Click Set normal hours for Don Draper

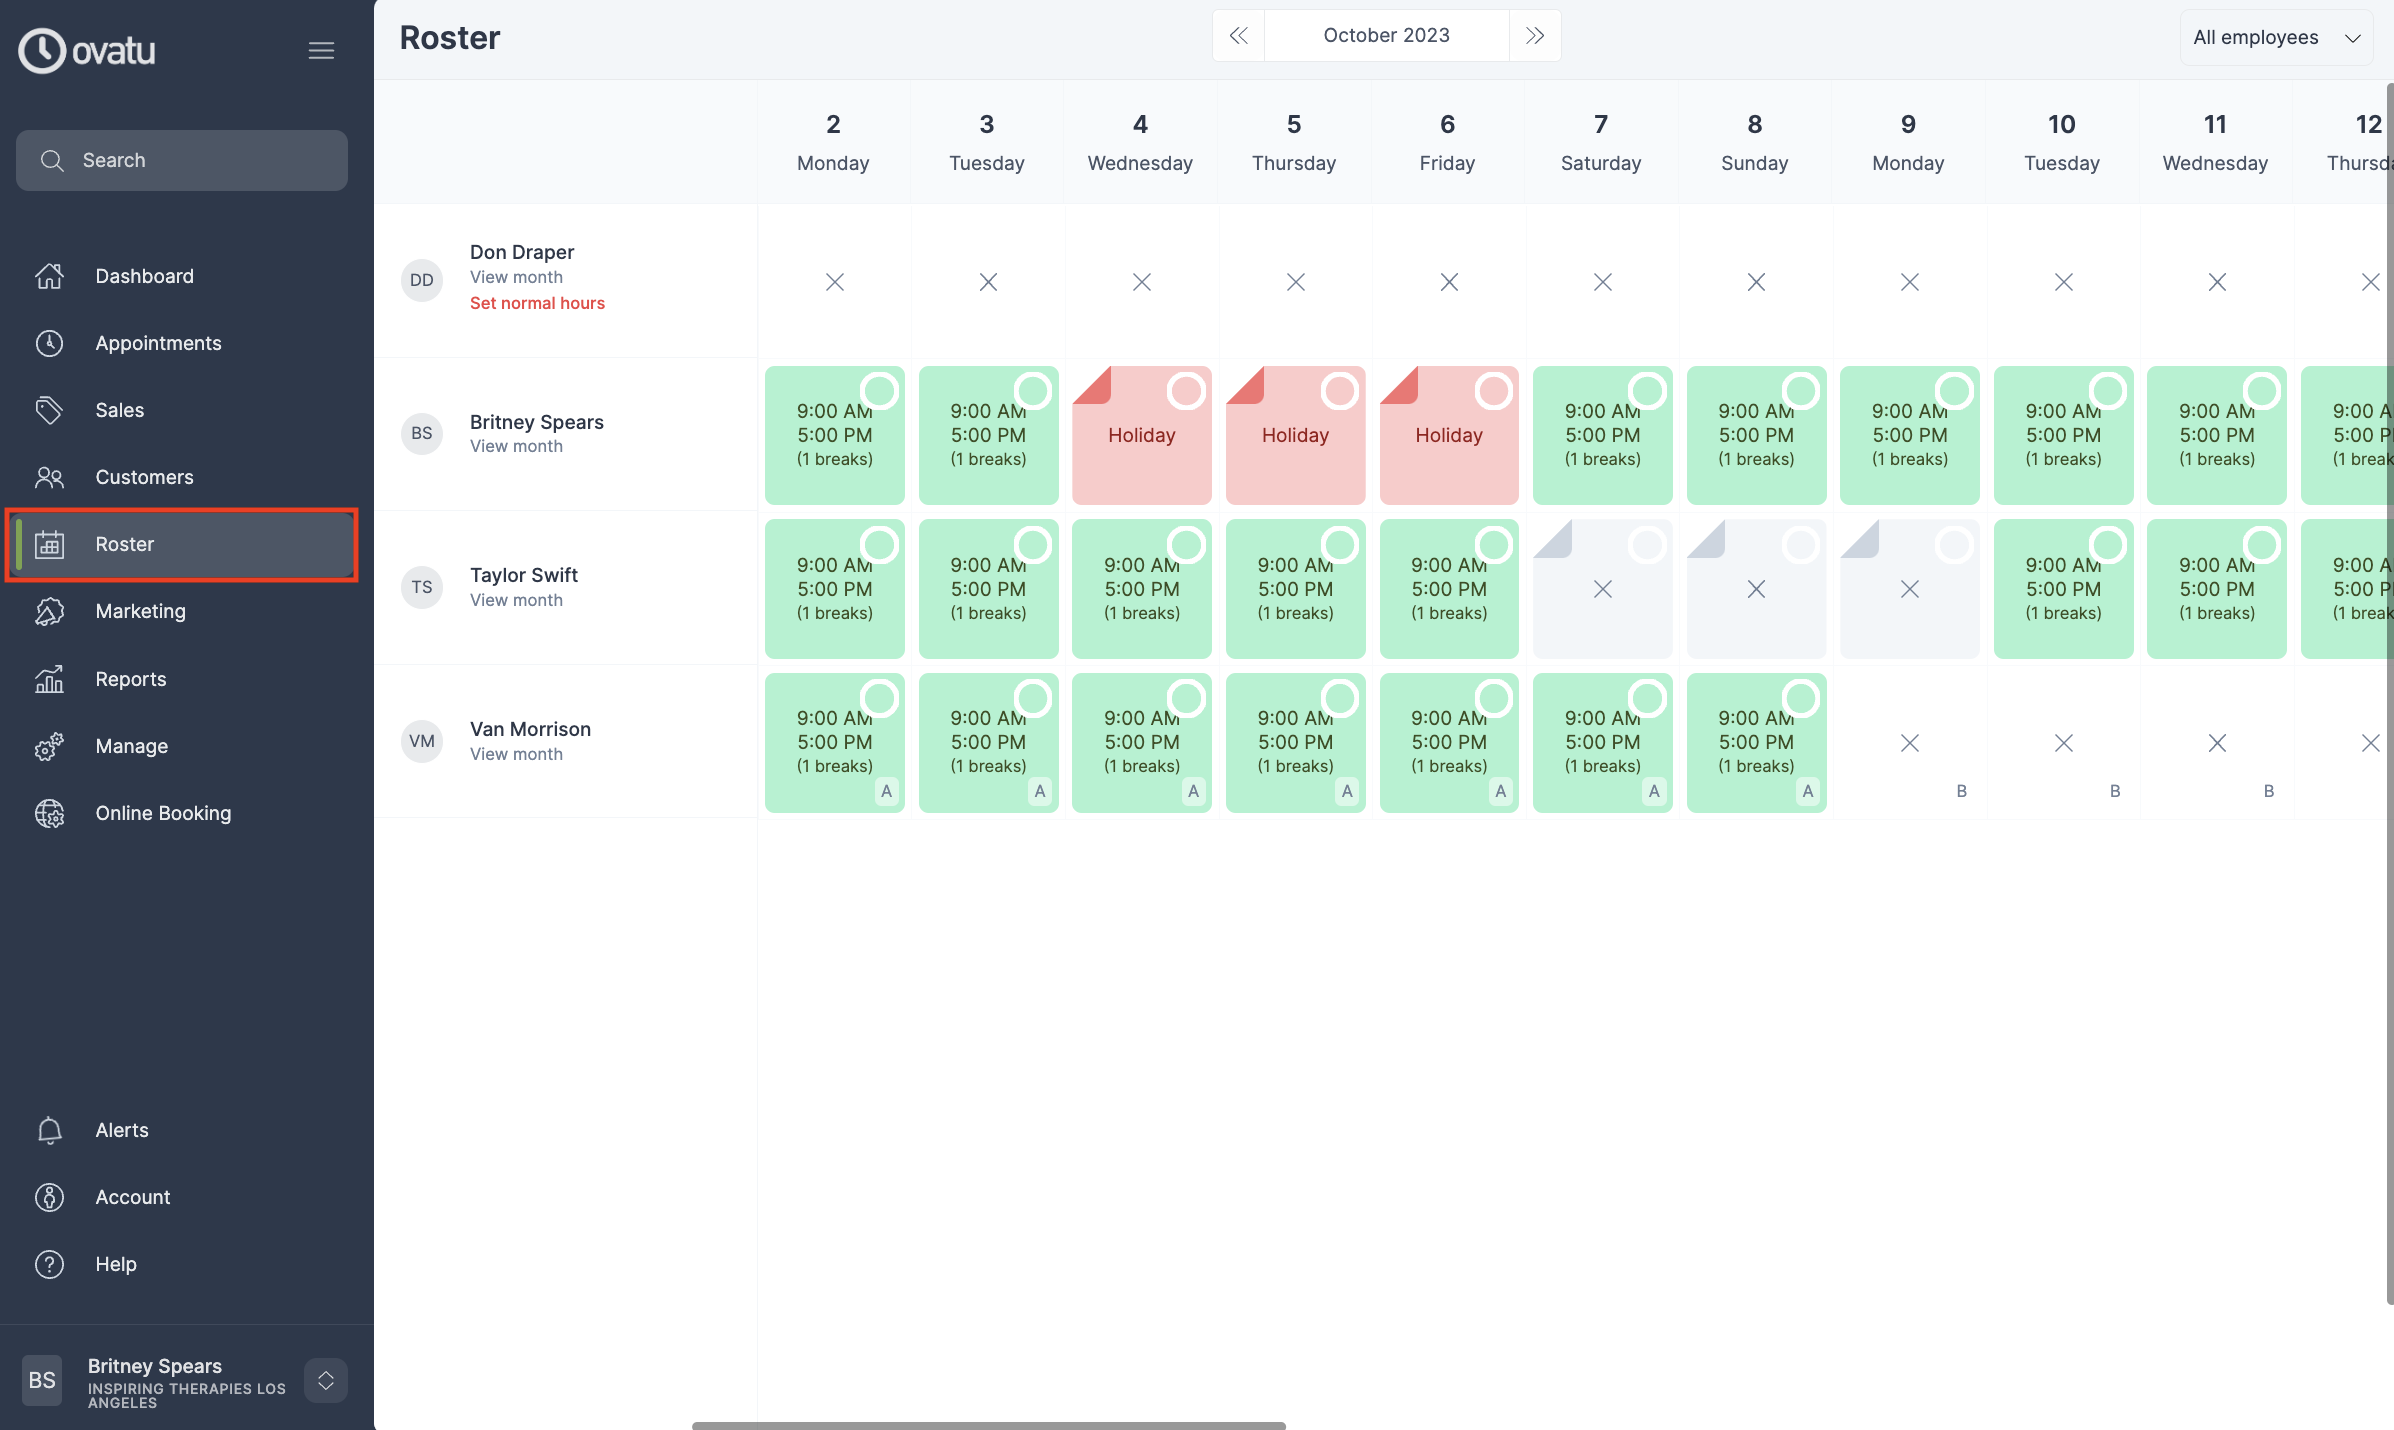(x=537, y=303)
